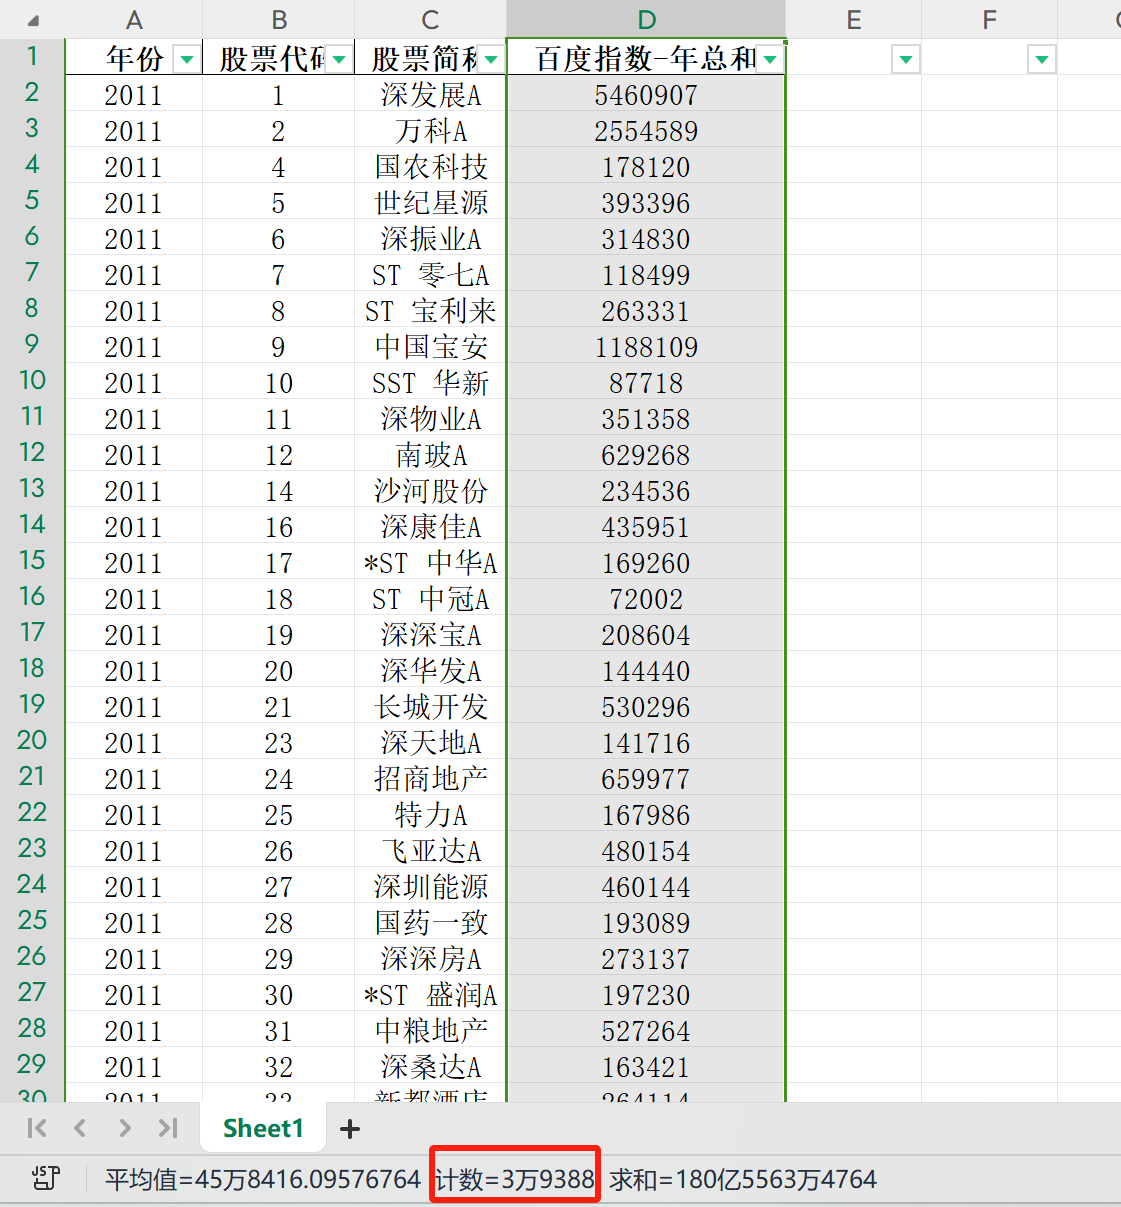
Task: Select the cell with value 5460907
Action: click(x=646, y=95)
